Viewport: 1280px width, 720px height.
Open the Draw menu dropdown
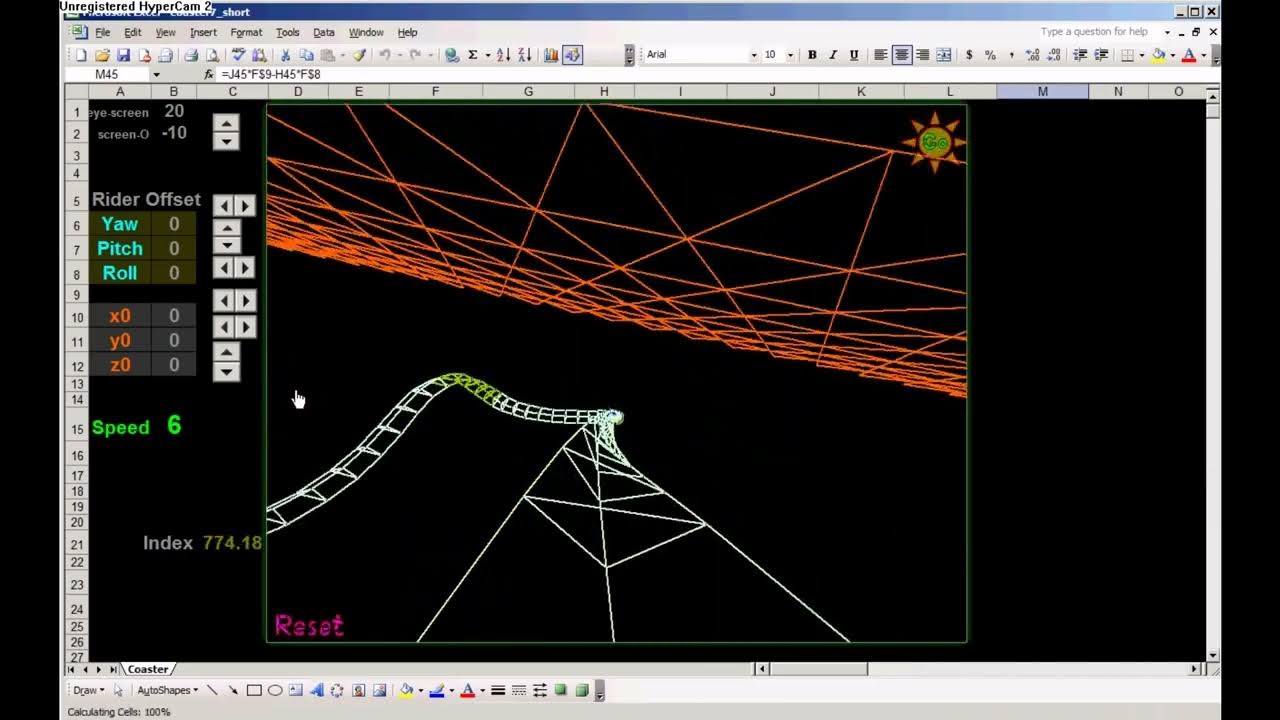88,690
